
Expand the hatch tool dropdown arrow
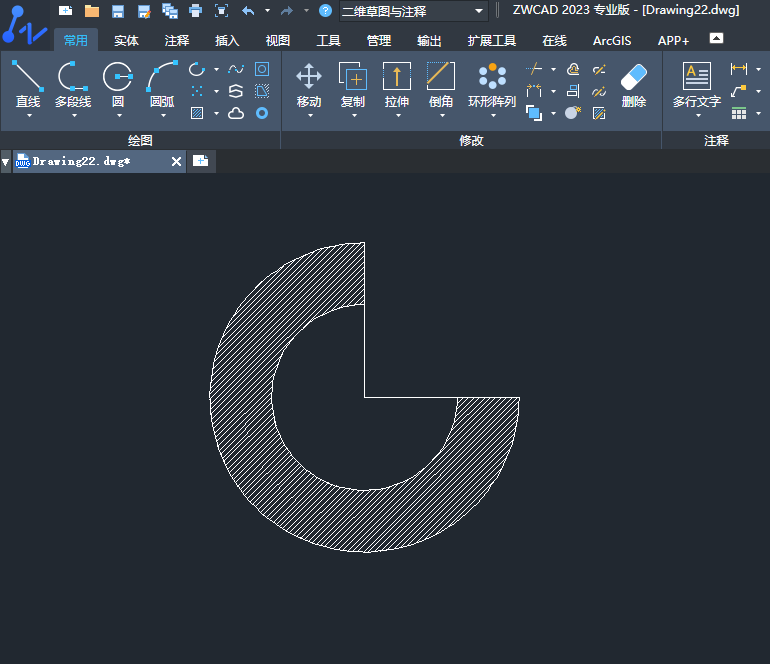click(x=216, y=113)
